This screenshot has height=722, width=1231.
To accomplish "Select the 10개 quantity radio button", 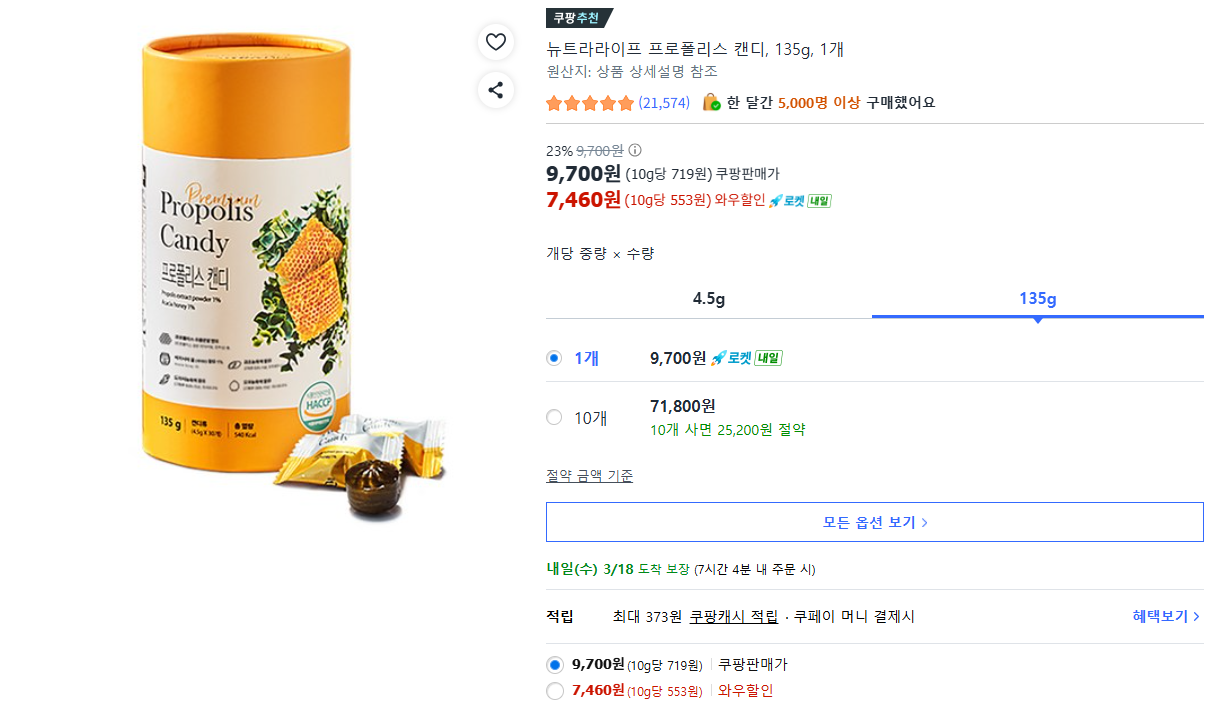I will [x=555, y=417].
